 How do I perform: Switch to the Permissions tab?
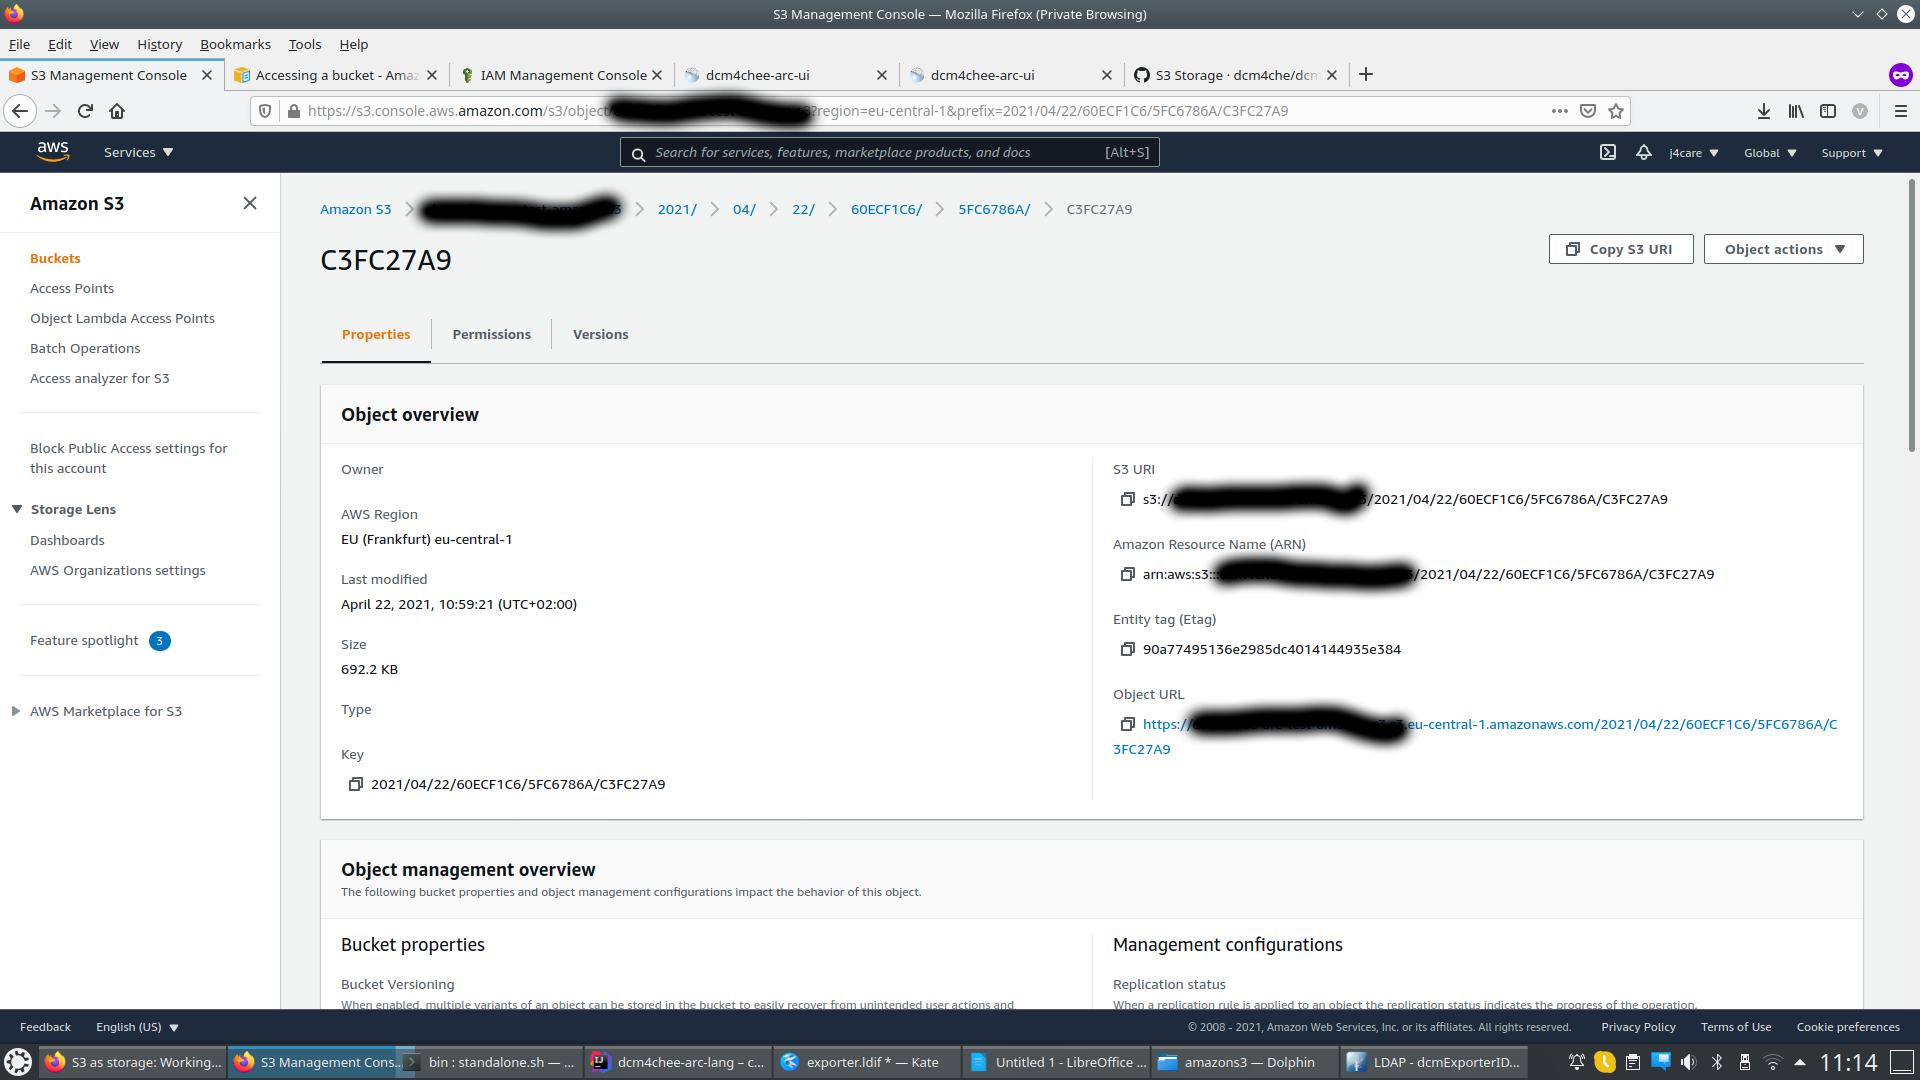pyautogui.click(x=491, y=334)
